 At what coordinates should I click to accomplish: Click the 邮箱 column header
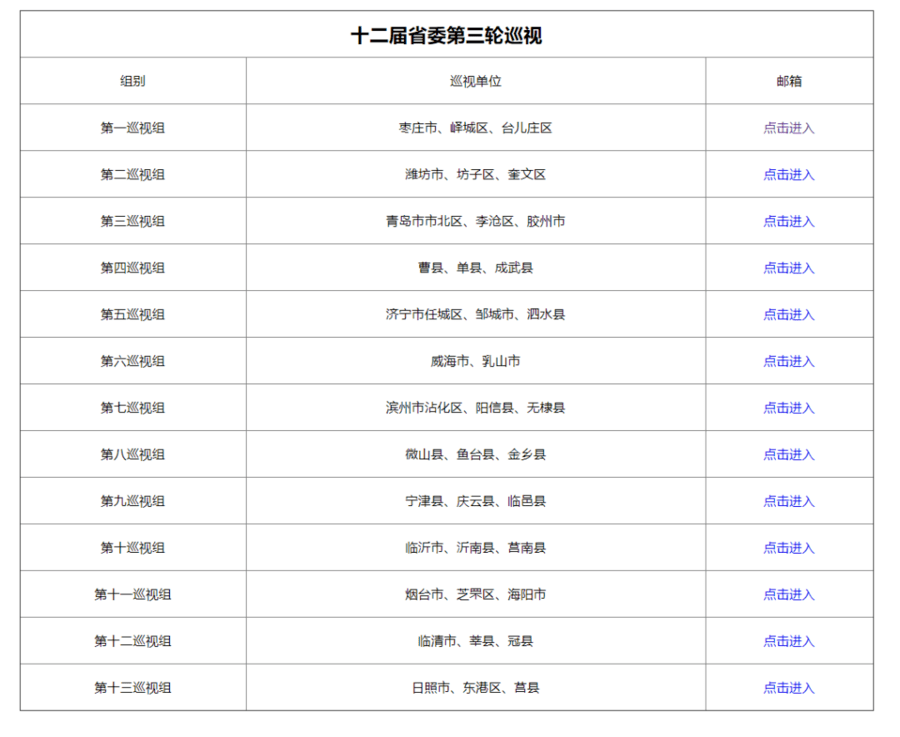tap(789, 81)
